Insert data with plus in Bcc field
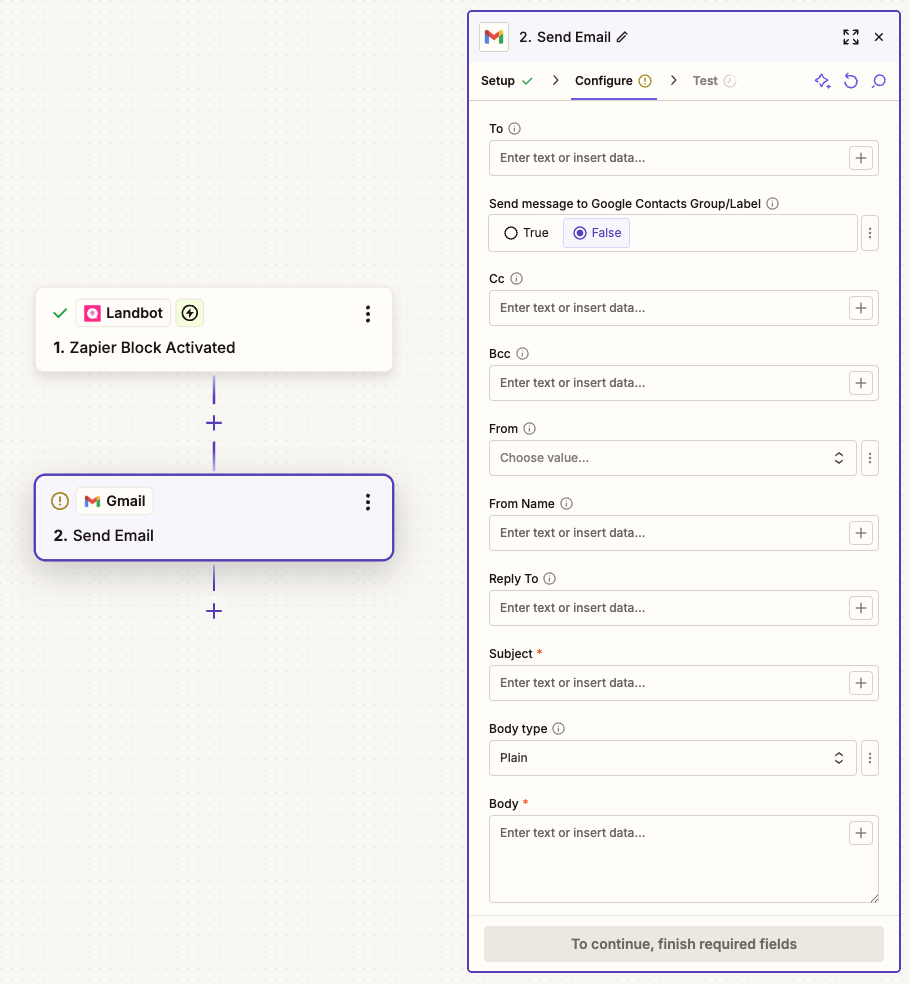Image resolution: width=909 pixels, height=984 pixels. [861, 383]
